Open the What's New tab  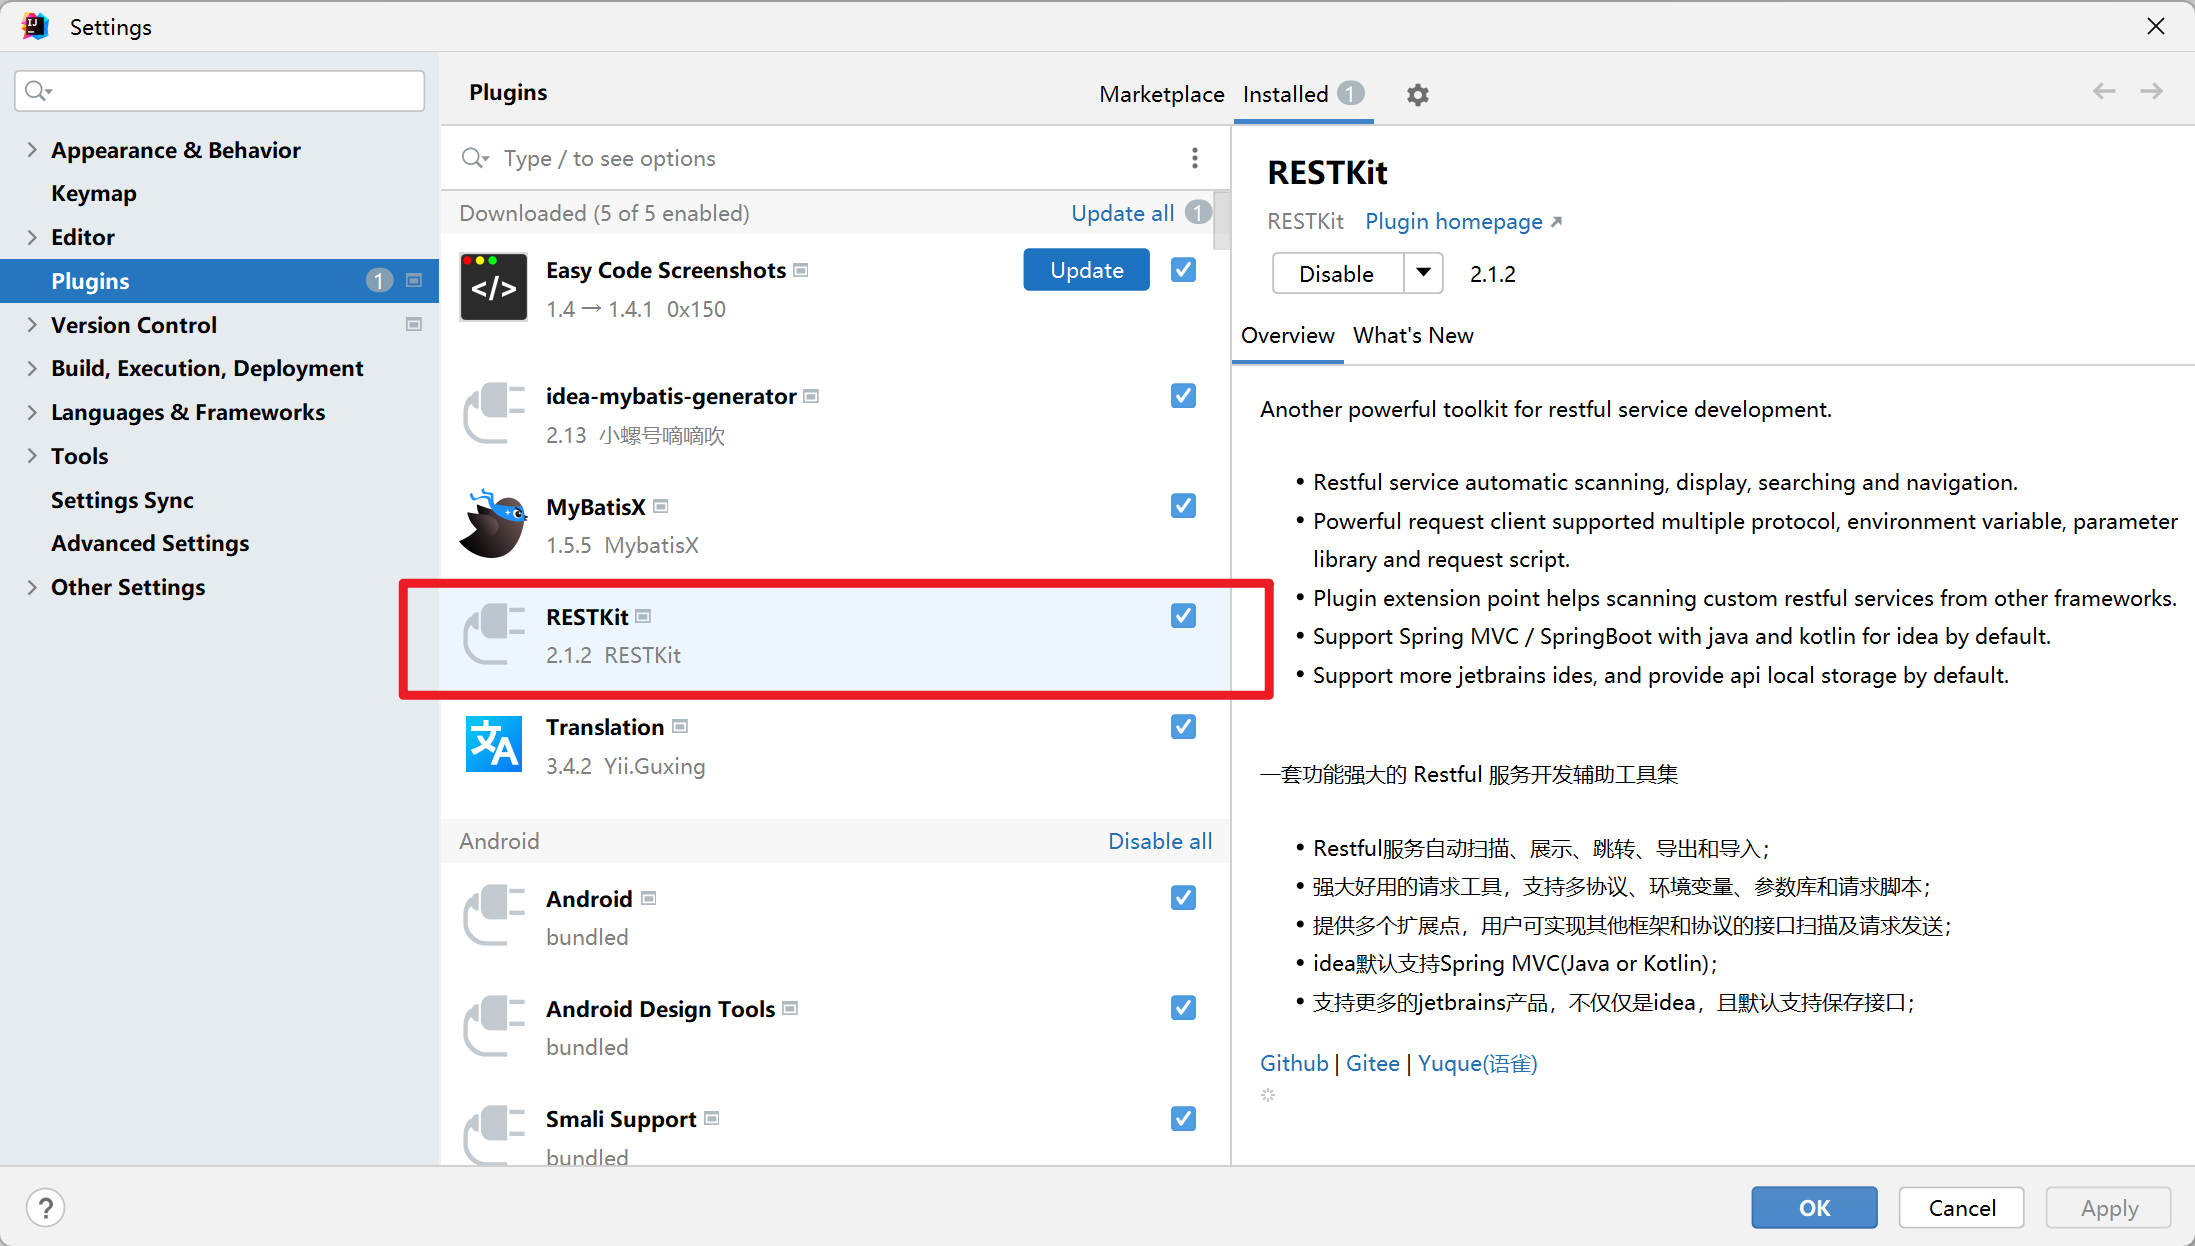(x=1413, y=335)
